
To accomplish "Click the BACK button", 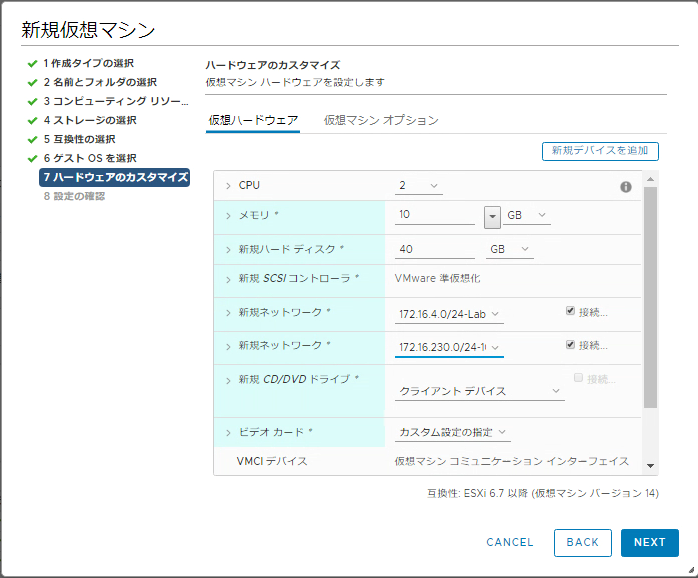I will 583,542.
